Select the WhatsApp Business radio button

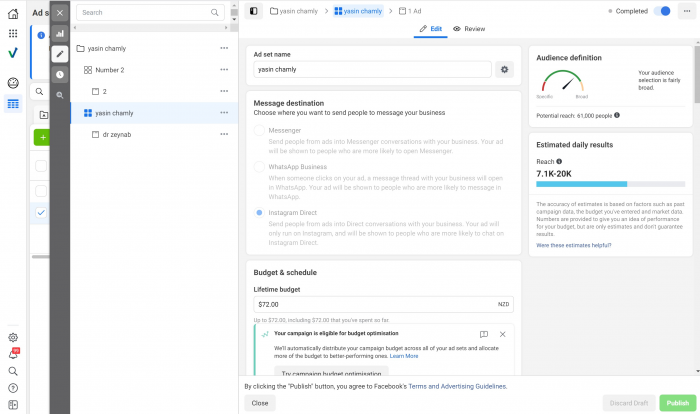[x=260, y=165]
